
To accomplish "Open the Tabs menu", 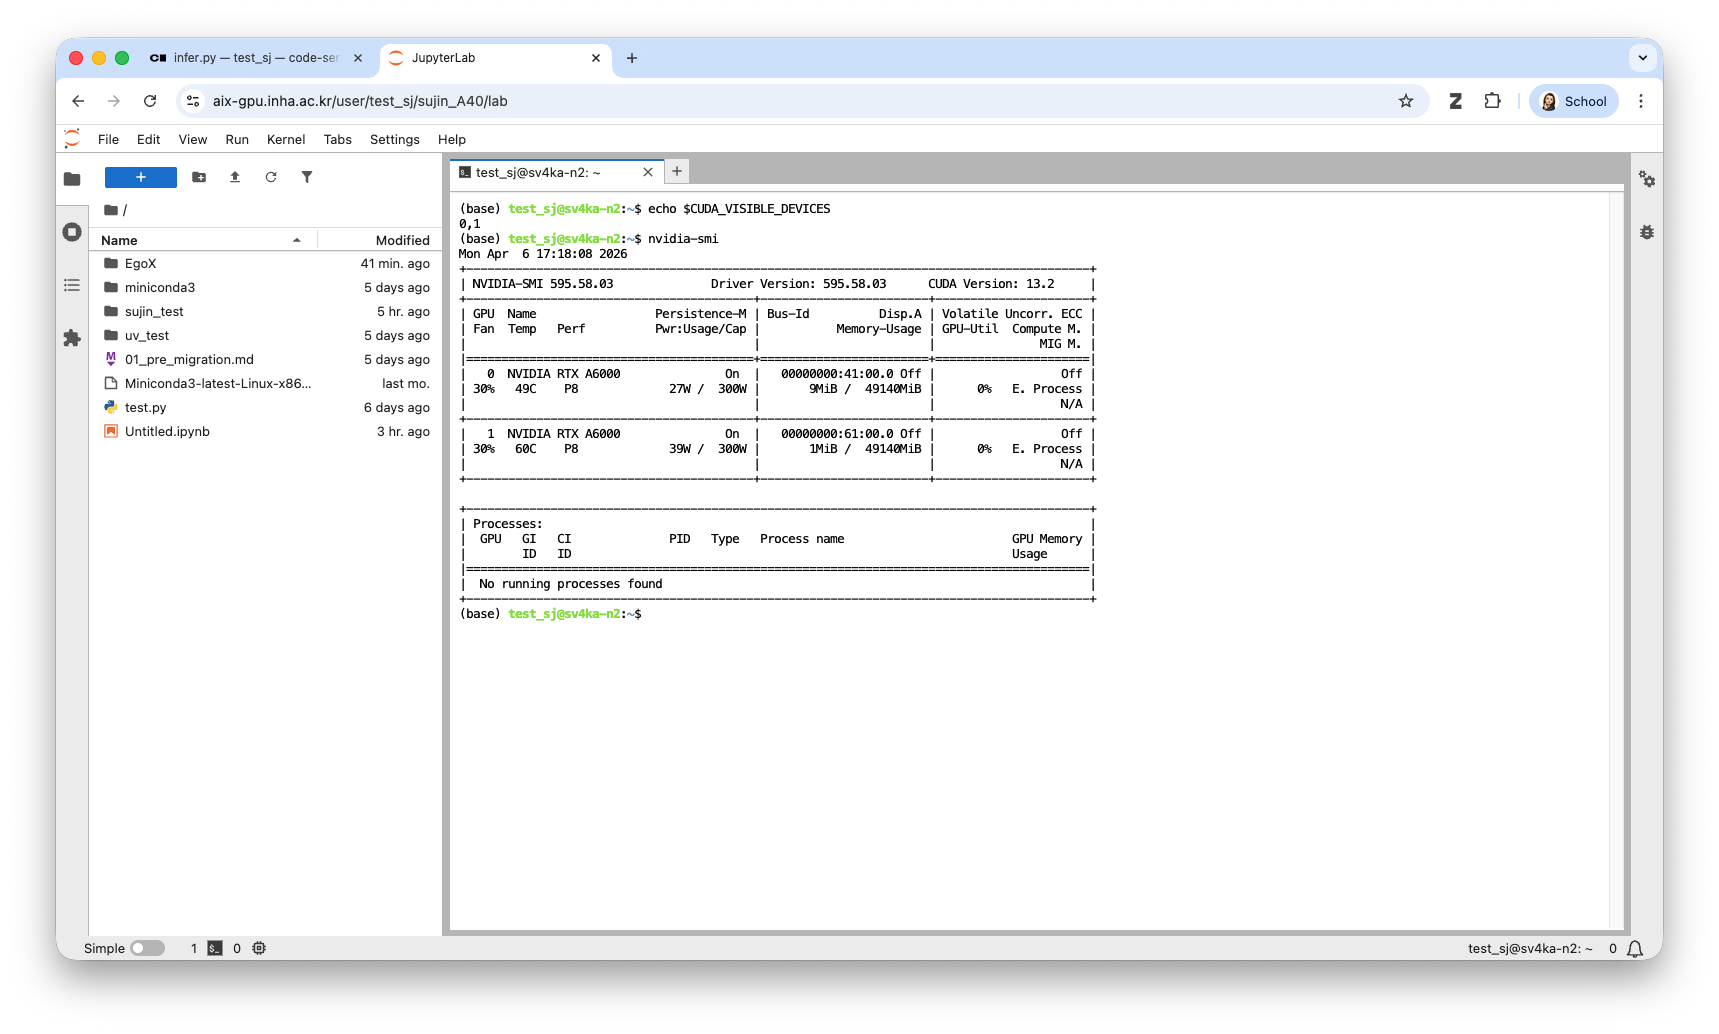I will (x=337, y=139).
